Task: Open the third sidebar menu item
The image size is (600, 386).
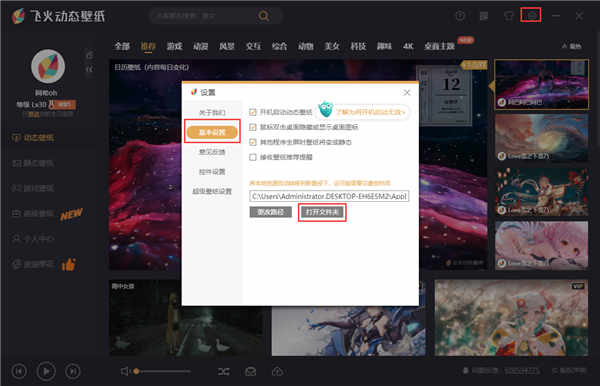Action: (33, 188)
